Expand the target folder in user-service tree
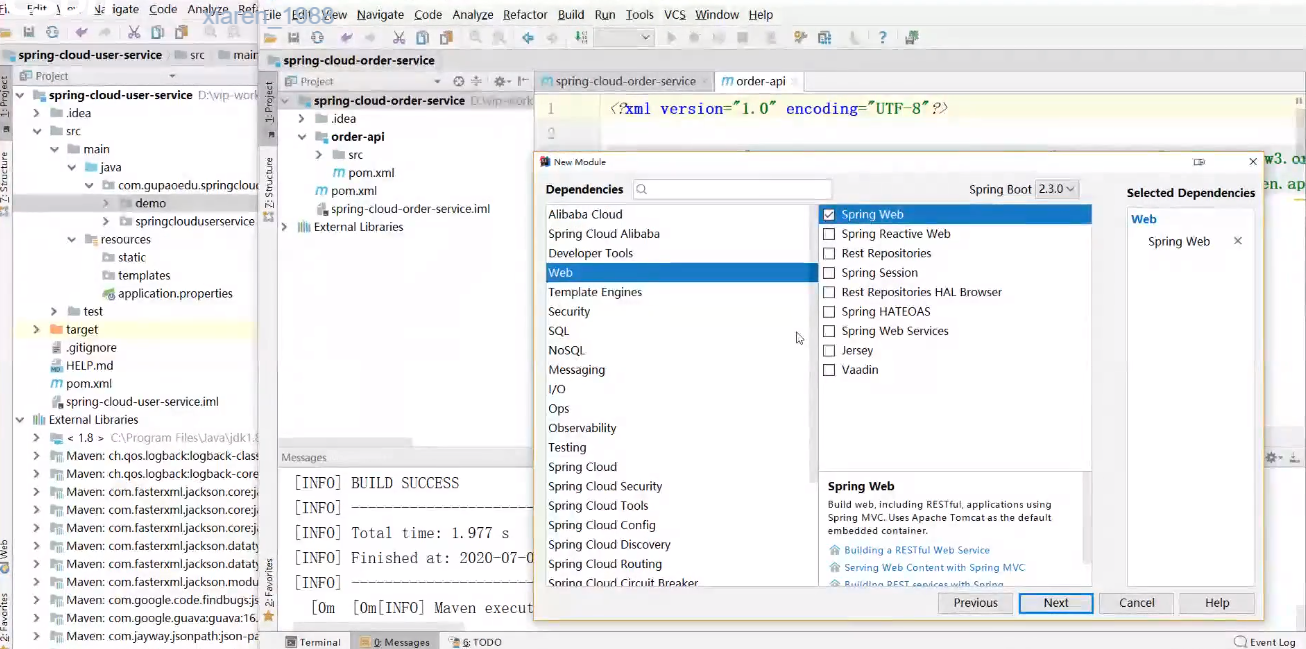1306x649 pixels. click(37, 330)
